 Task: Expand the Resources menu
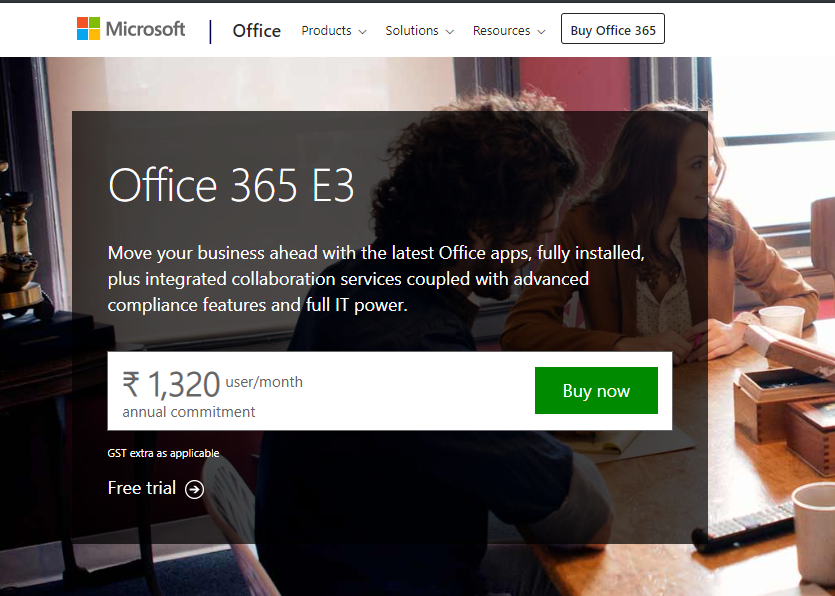(501, 31)
